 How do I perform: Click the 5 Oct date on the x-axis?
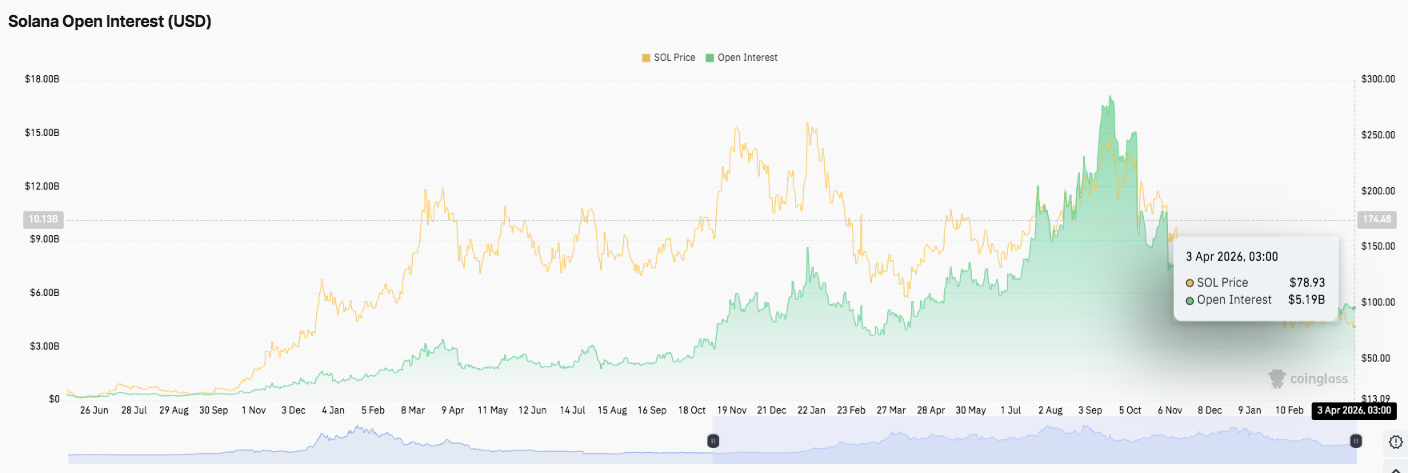(1129, 410)
